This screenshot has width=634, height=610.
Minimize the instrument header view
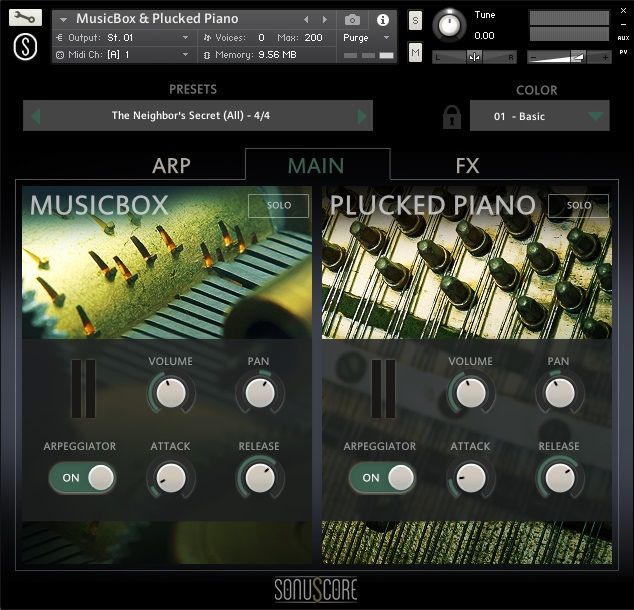coord(623,25)
